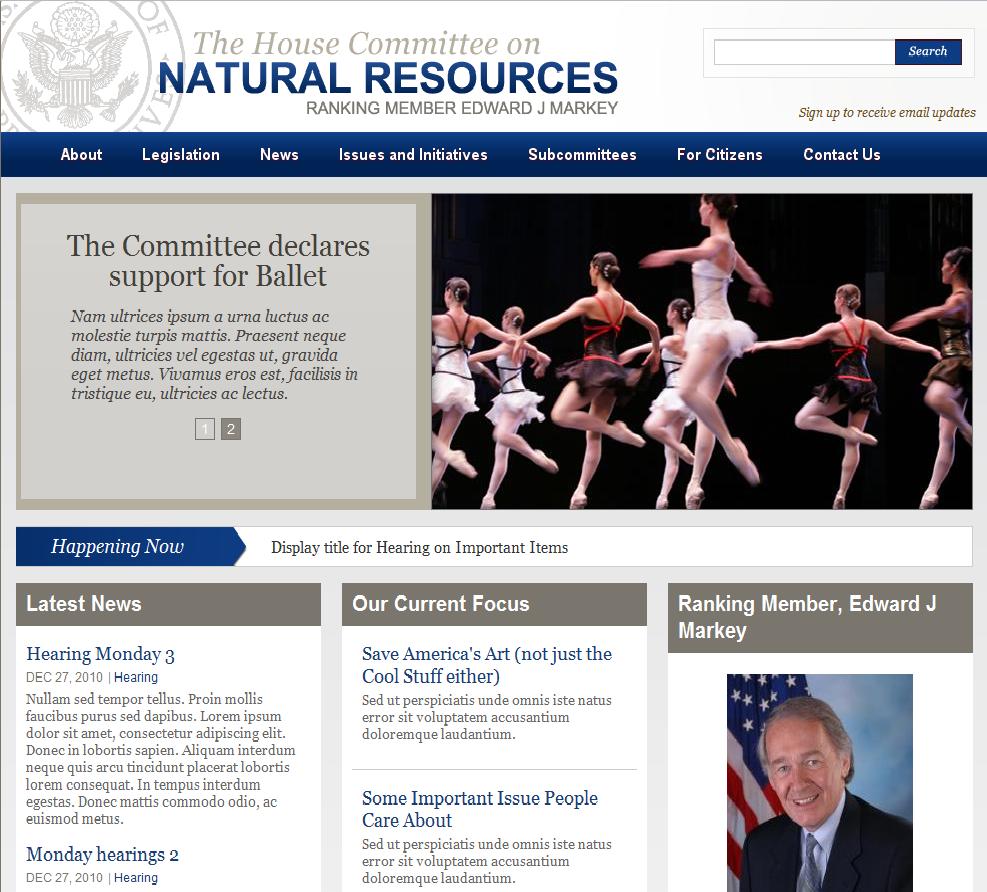Click the ballet dancers slideshow image
This screenshot has width=987, height=892.
pos(701,351)
